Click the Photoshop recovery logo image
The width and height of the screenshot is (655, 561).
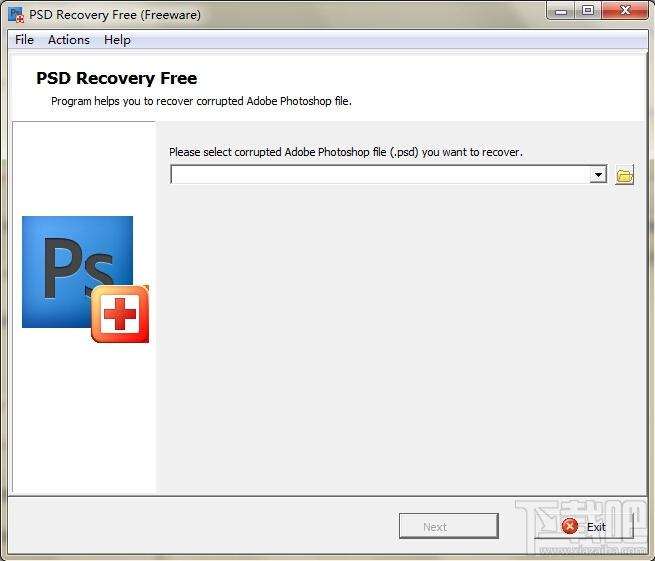click(86, 279)
